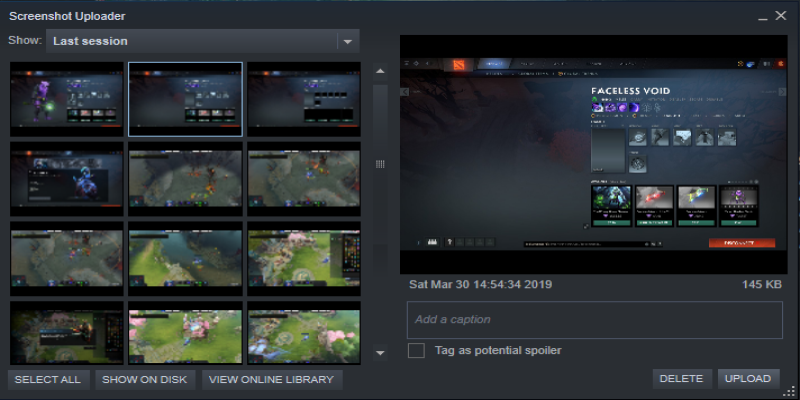Select the middle thumbnail in second row

click(x=185, y=179)
